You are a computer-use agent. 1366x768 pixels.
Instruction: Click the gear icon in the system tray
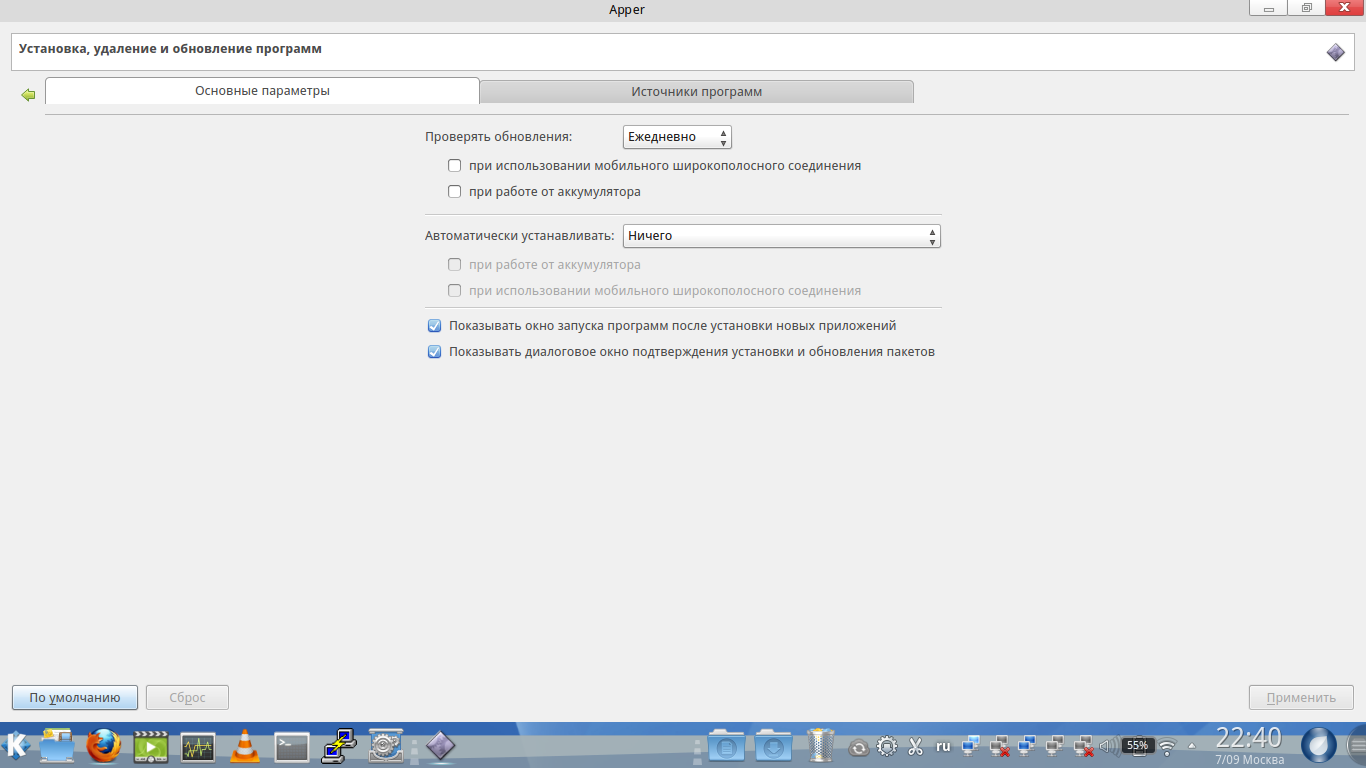887,746
